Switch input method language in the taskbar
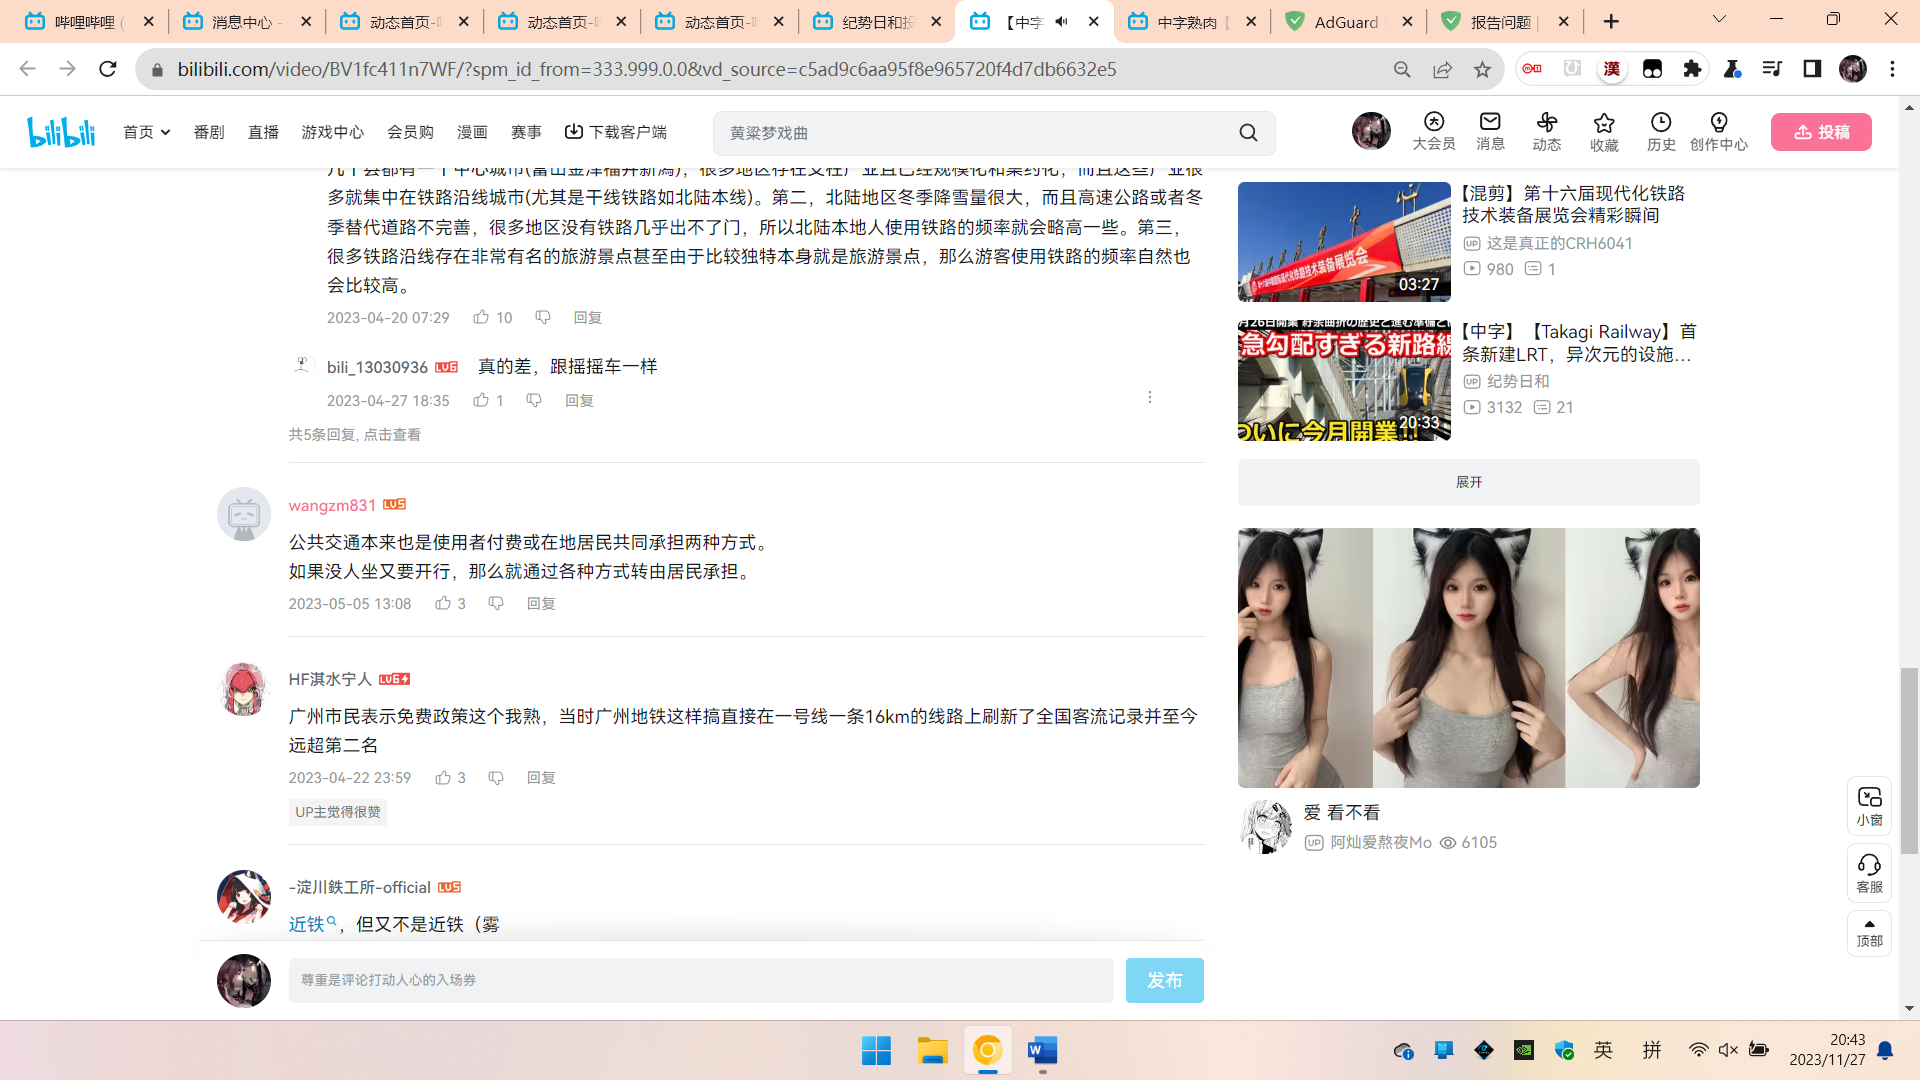Screen dimensions: 1920x1080 pyautogui.click(x=1603, y=1050)
